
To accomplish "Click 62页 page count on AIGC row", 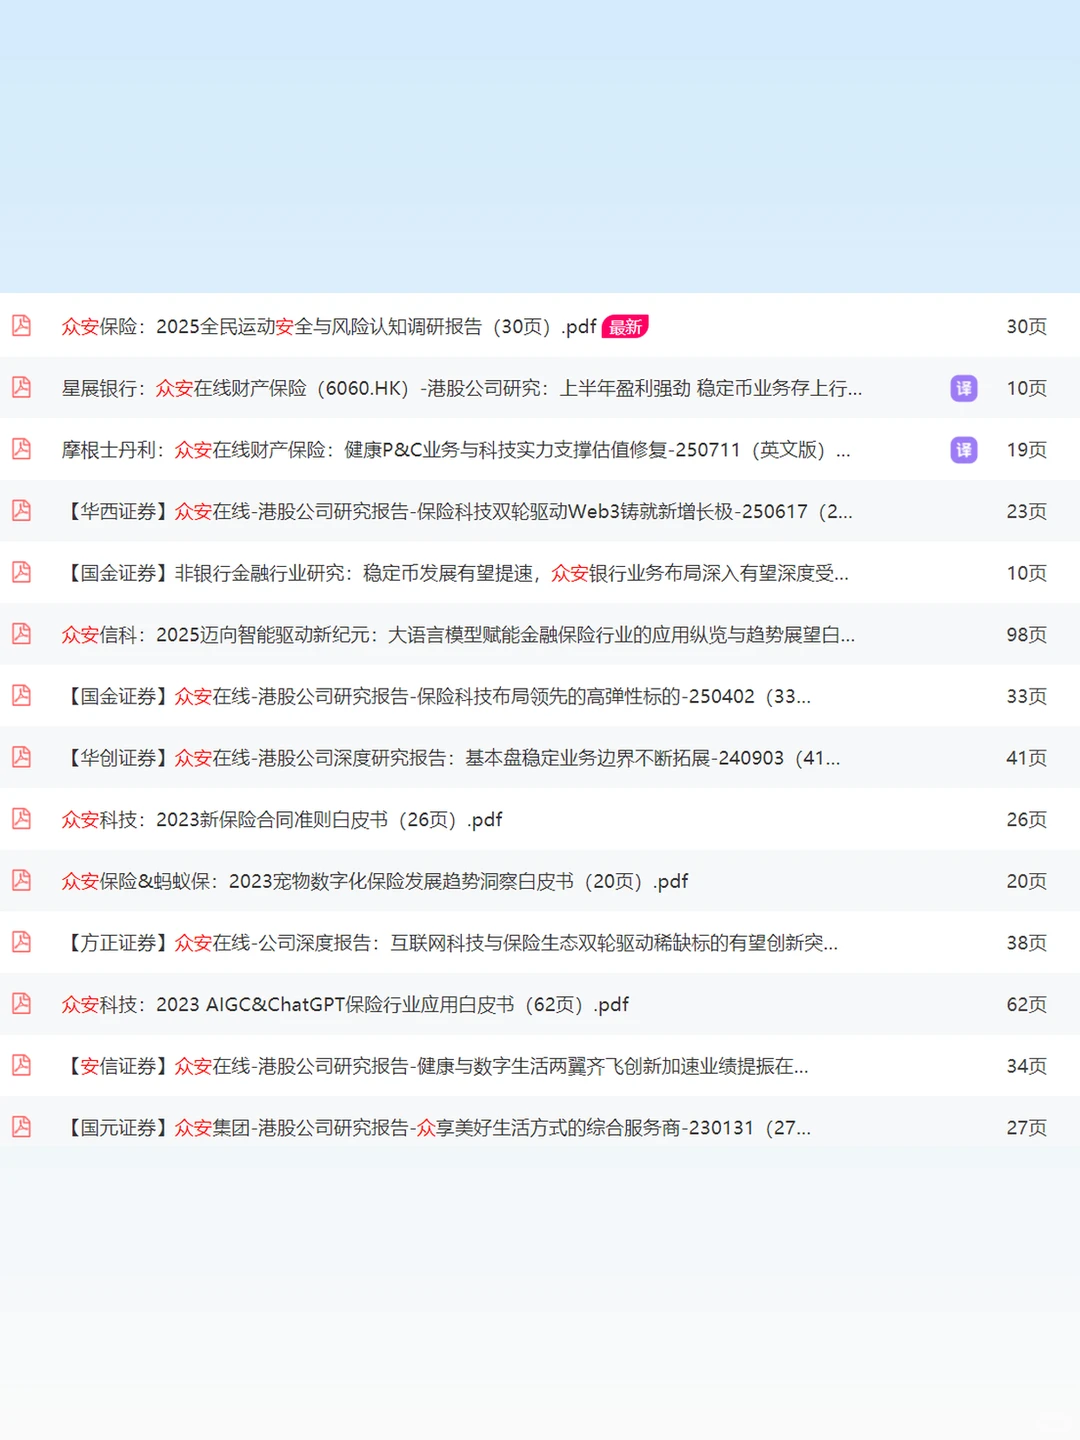I will [x=1026, y=1004].
